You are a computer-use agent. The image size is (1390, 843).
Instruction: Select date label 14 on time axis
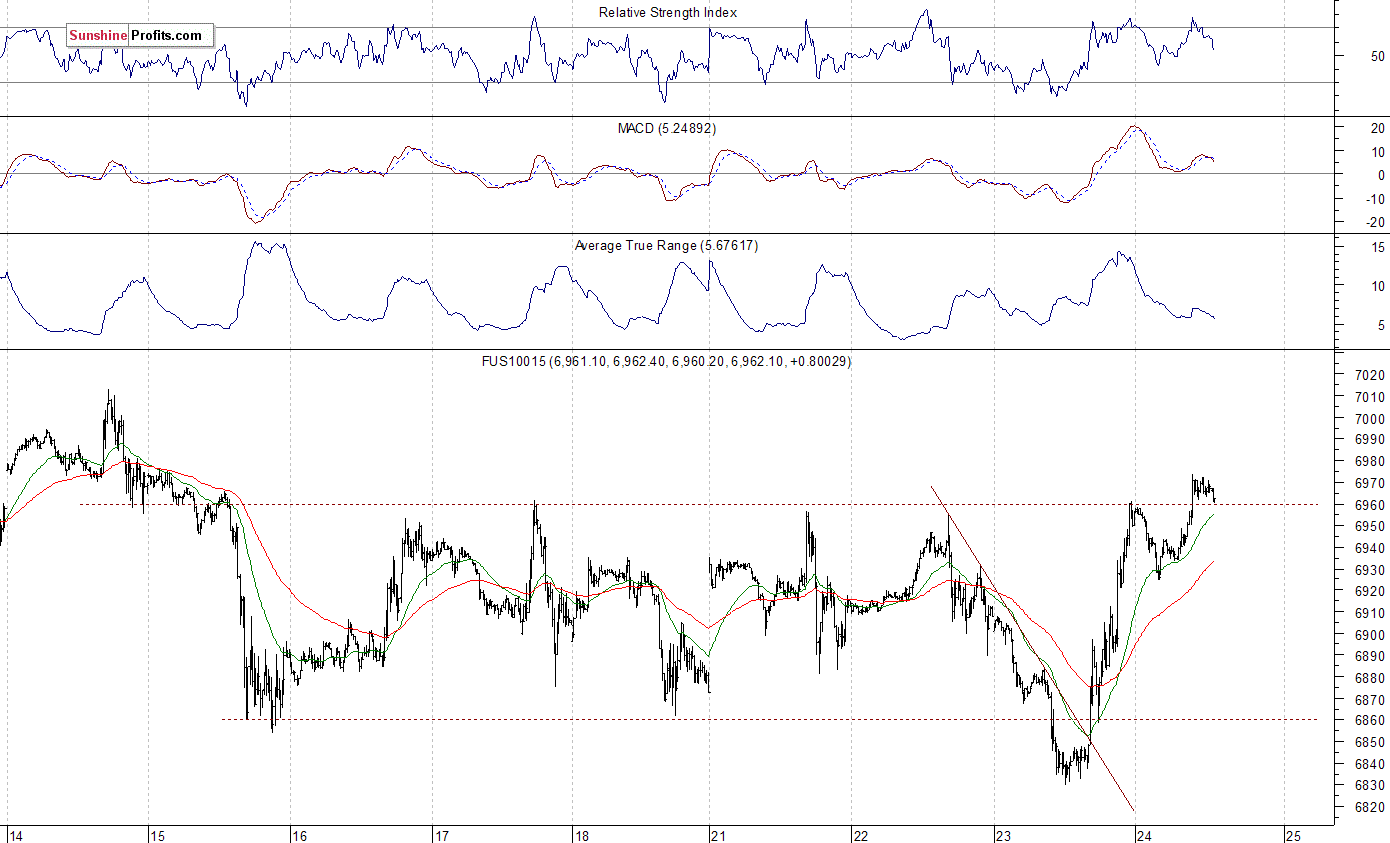[16, 835]
